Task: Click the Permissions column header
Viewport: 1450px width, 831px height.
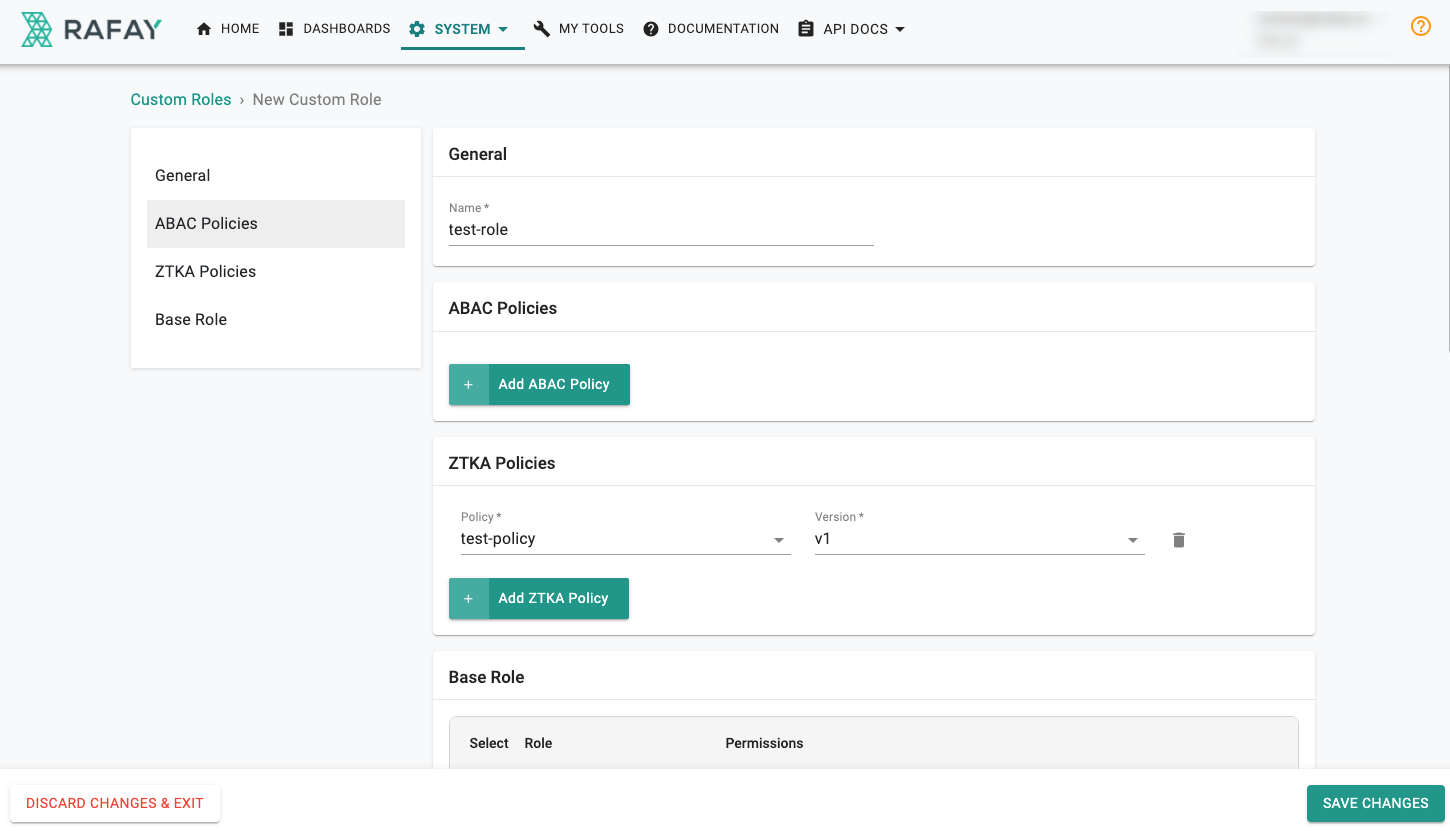Action: 765,743
